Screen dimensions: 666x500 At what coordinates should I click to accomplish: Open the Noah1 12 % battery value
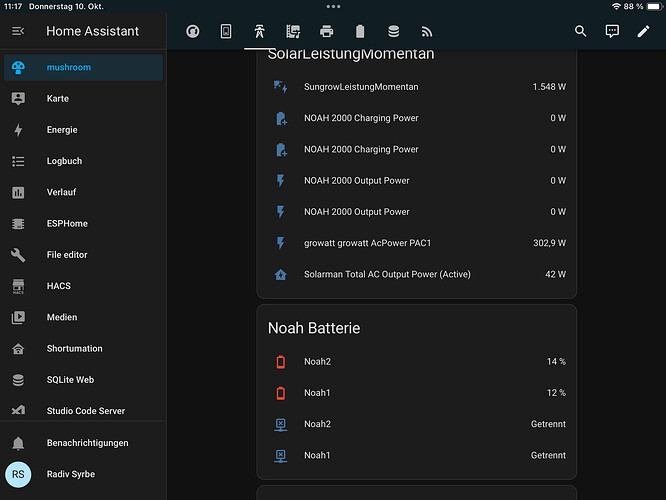click(556, 393)
